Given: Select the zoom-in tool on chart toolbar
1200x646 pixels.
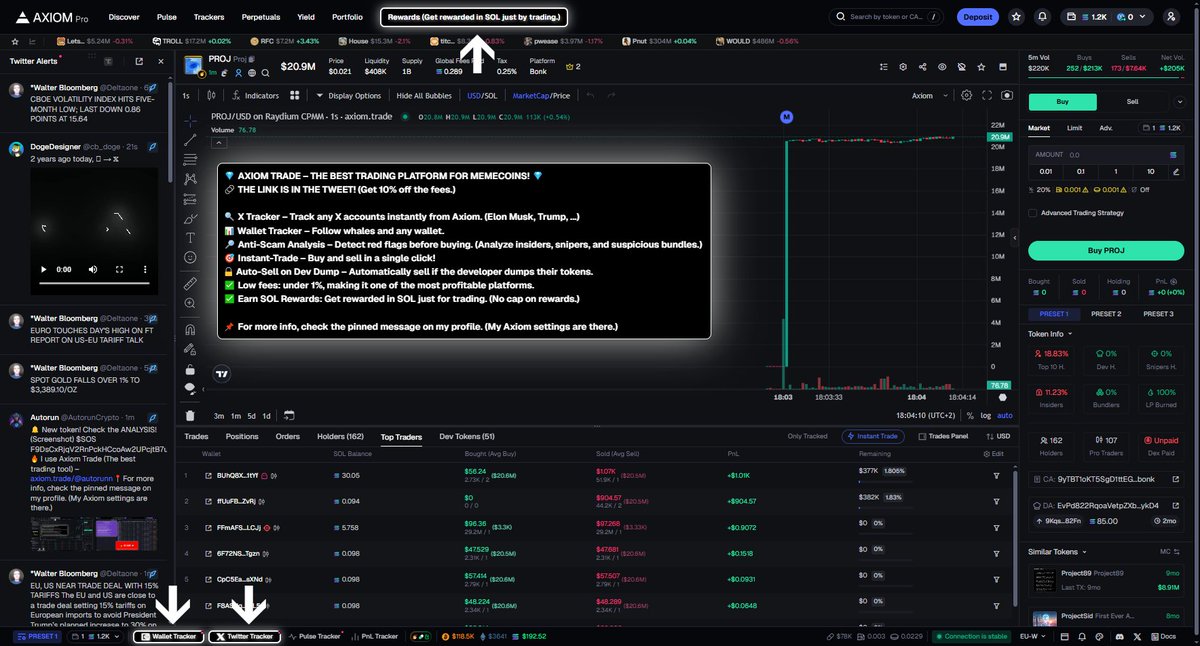Looking at the screenshot, I should 190,304.
